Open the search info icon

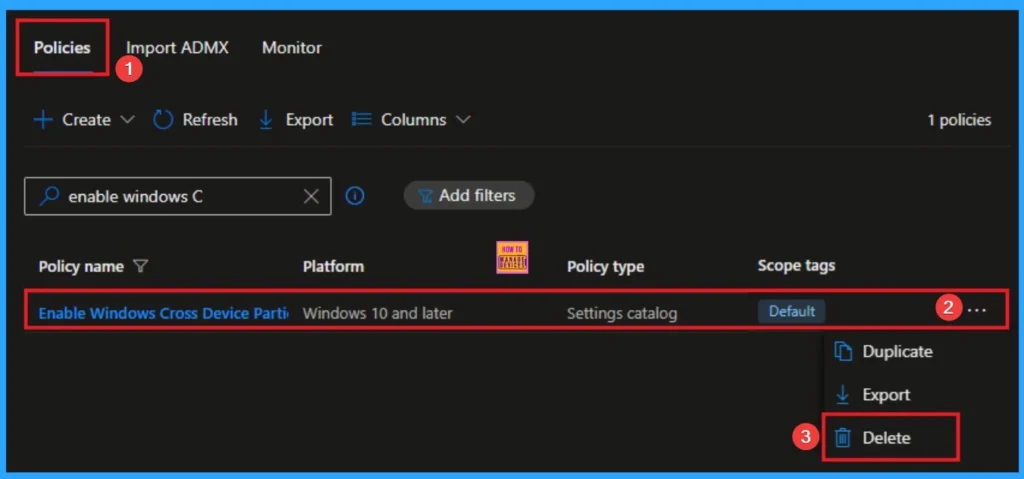(355, 195)
